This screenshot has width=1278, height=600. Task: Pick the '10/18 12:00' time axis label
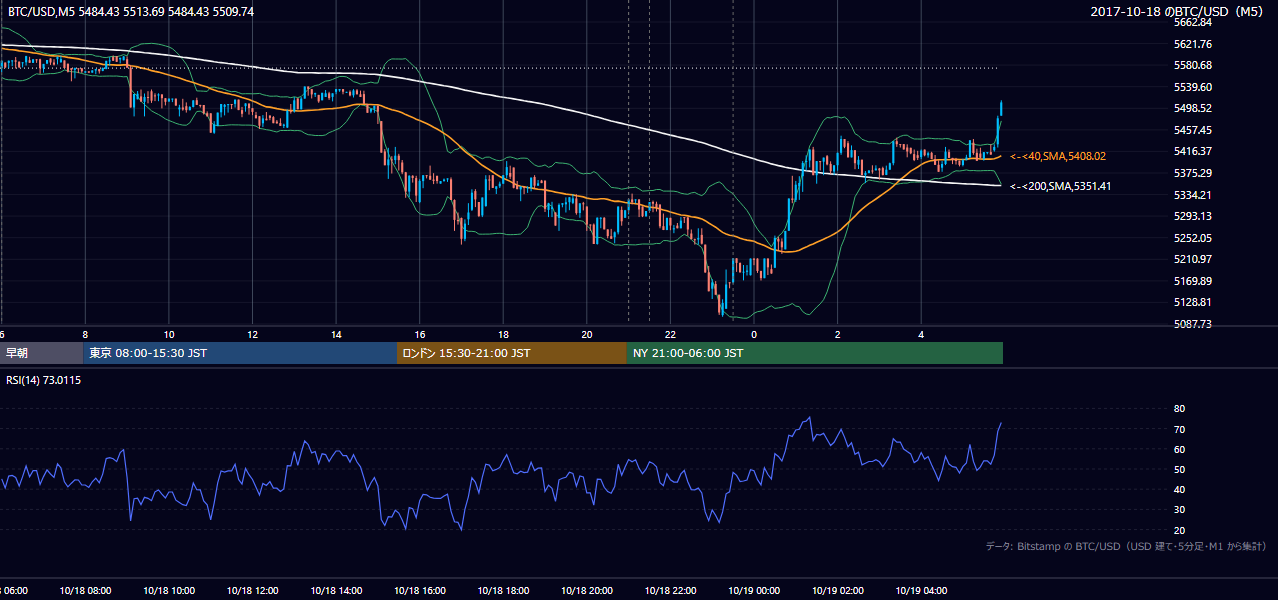click(252, 591)
